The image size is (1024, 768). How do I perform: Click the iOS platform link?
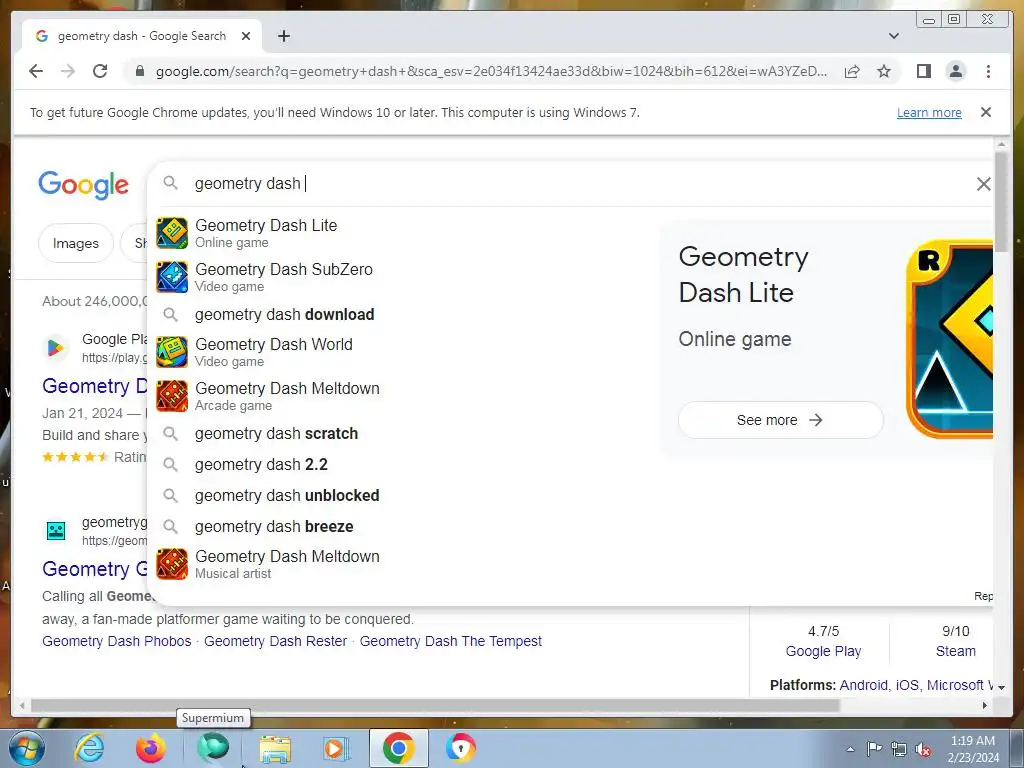click(907, 685)
